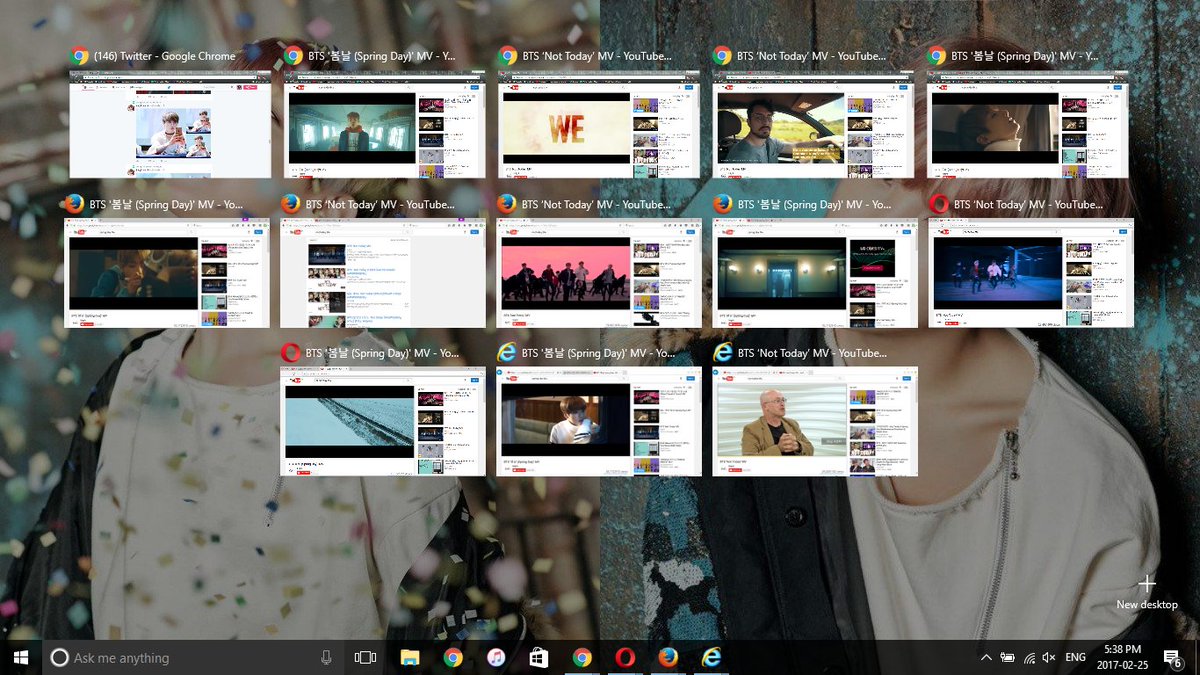The height and width of the screenshot is (675, 1200).
Task: Toggle the Task View button on taskbar
Action: [366, 657]
